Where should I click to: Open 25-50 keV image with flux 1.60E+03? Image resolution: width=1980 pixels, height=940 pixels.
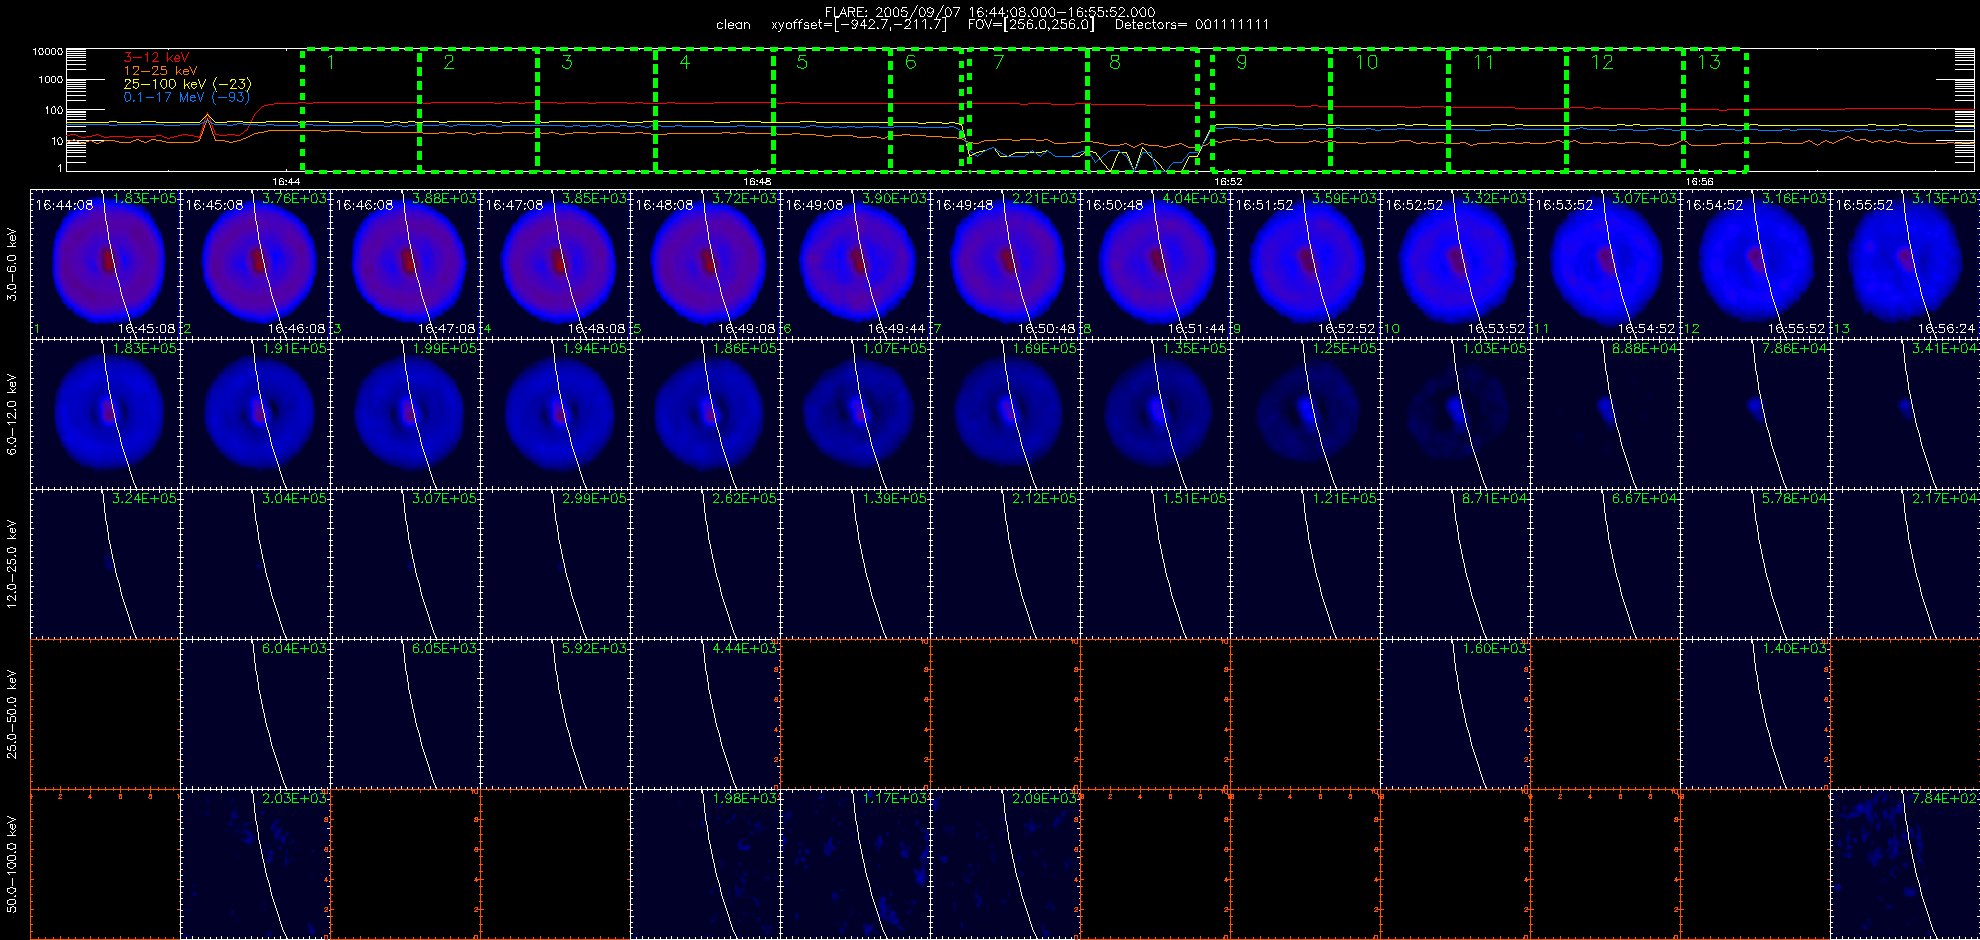(x=1456, y=713)
